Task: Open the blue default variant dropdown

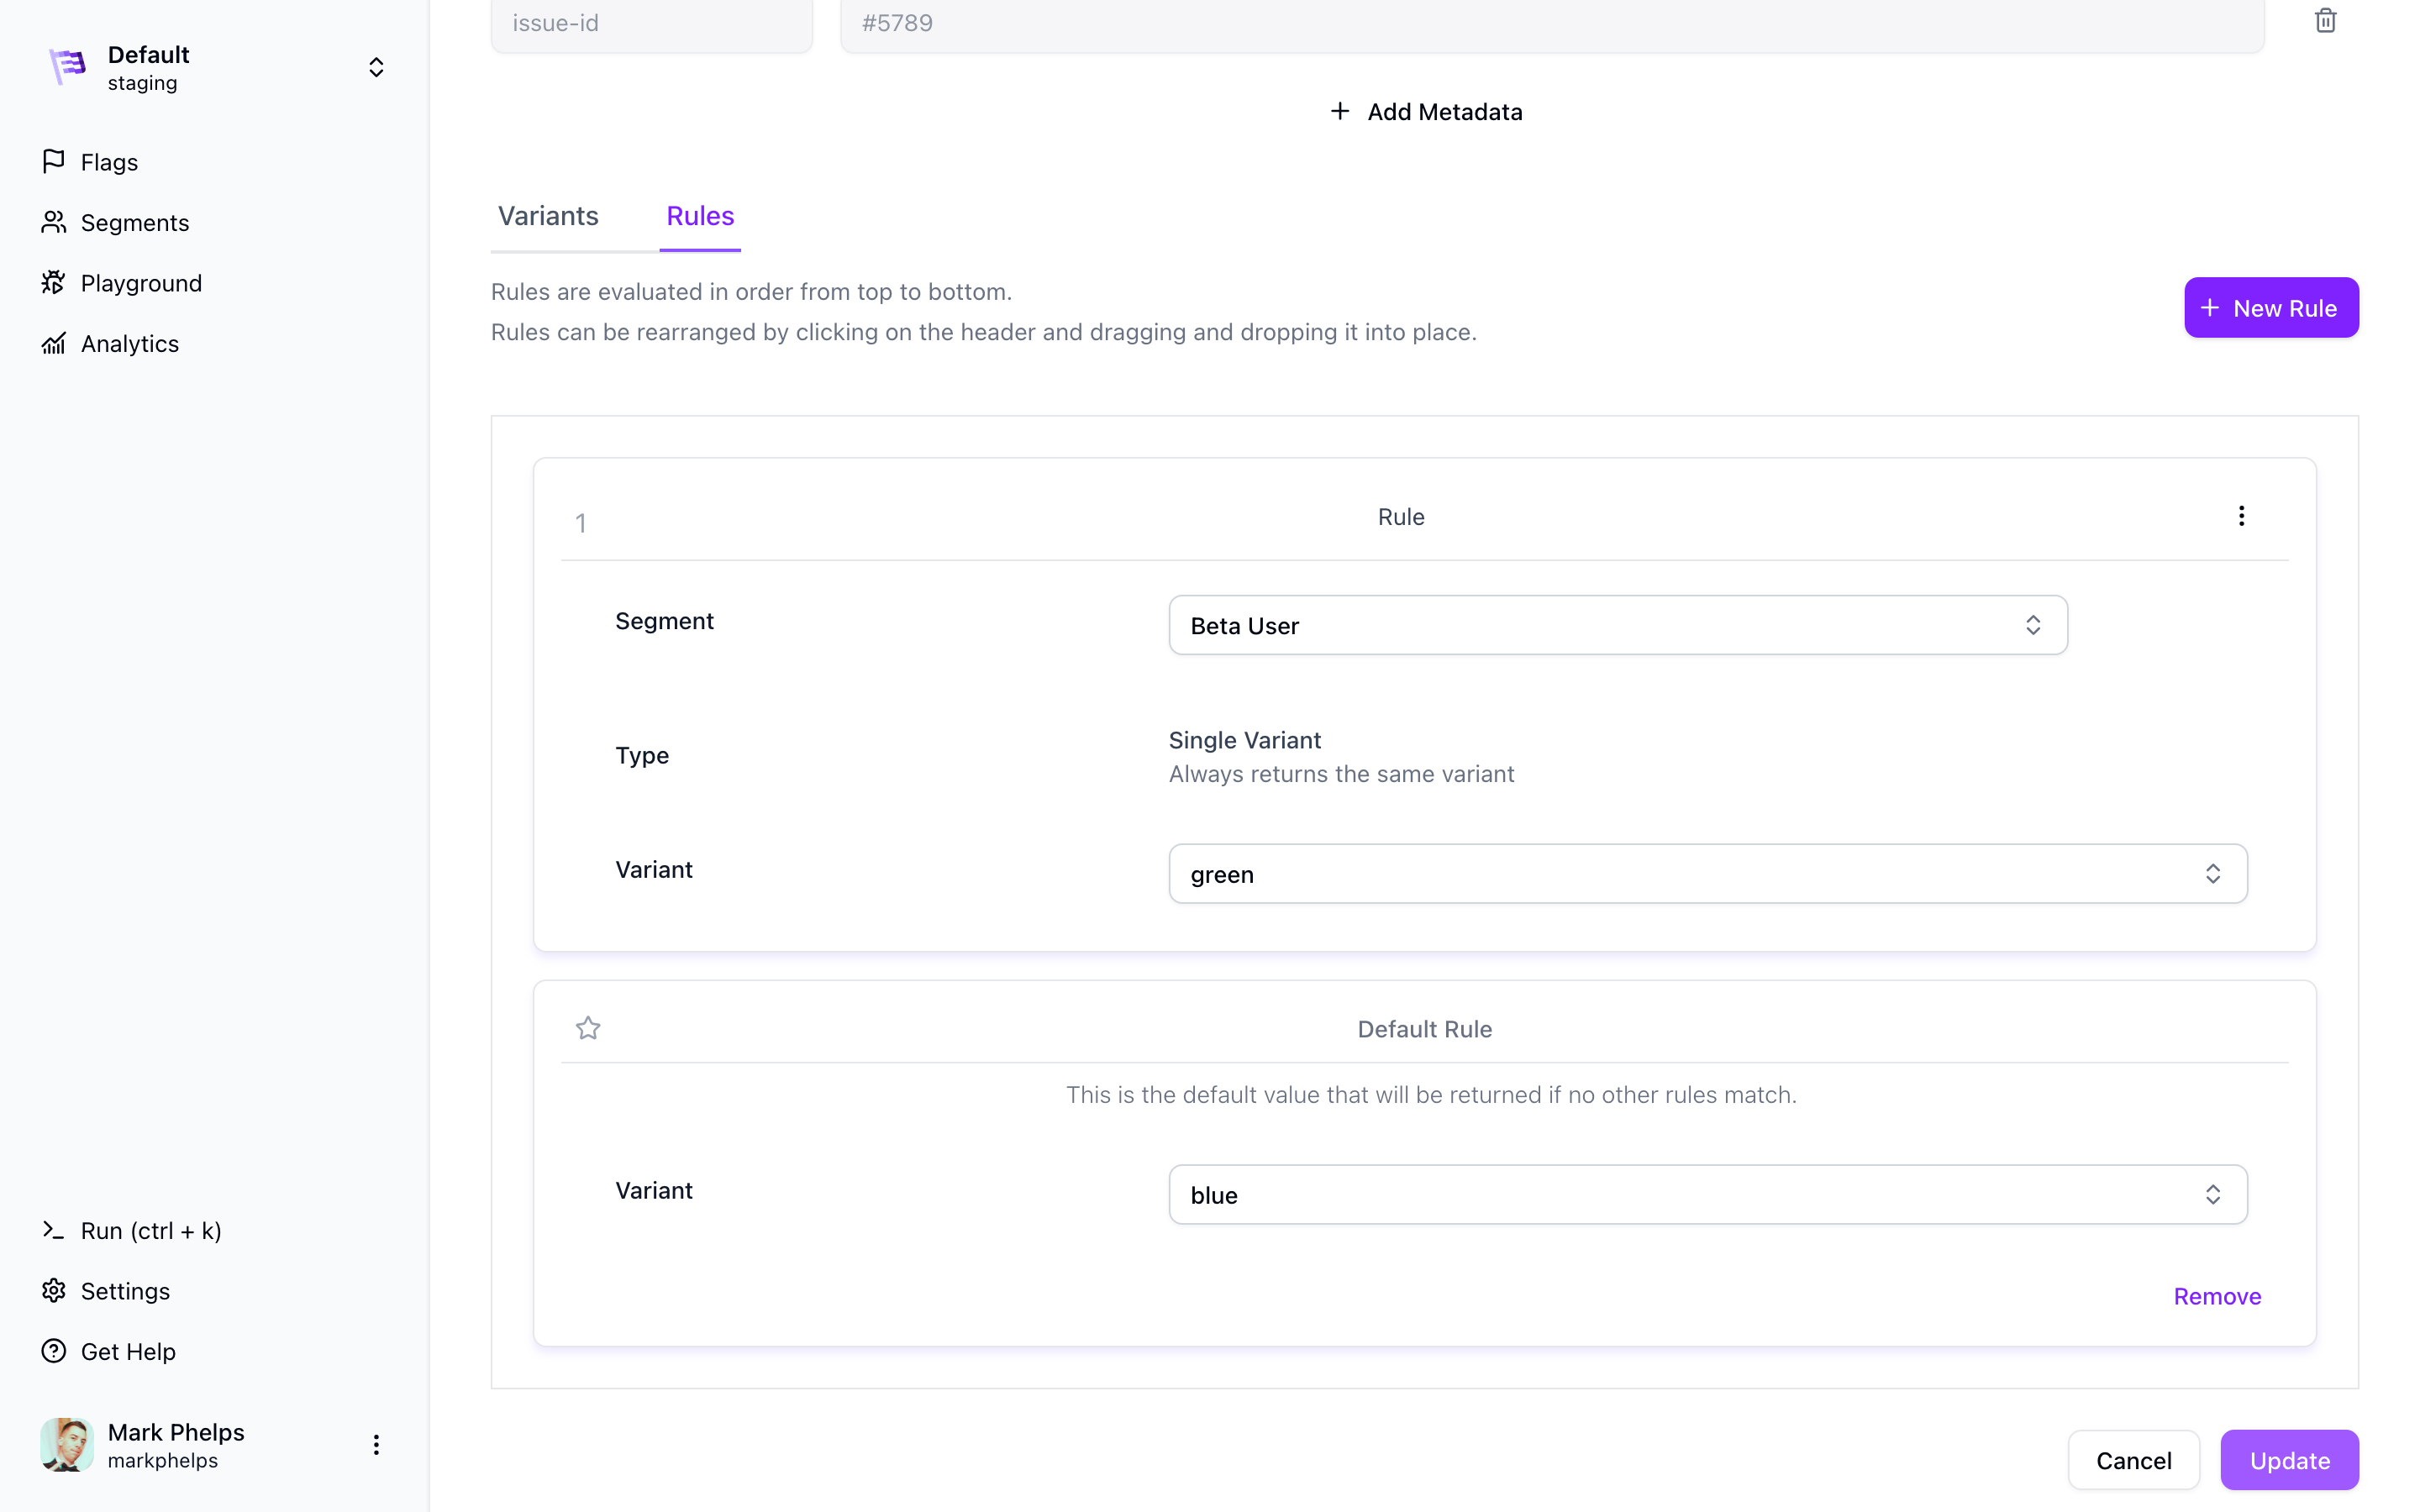Action: [x=1707, y=1195]
